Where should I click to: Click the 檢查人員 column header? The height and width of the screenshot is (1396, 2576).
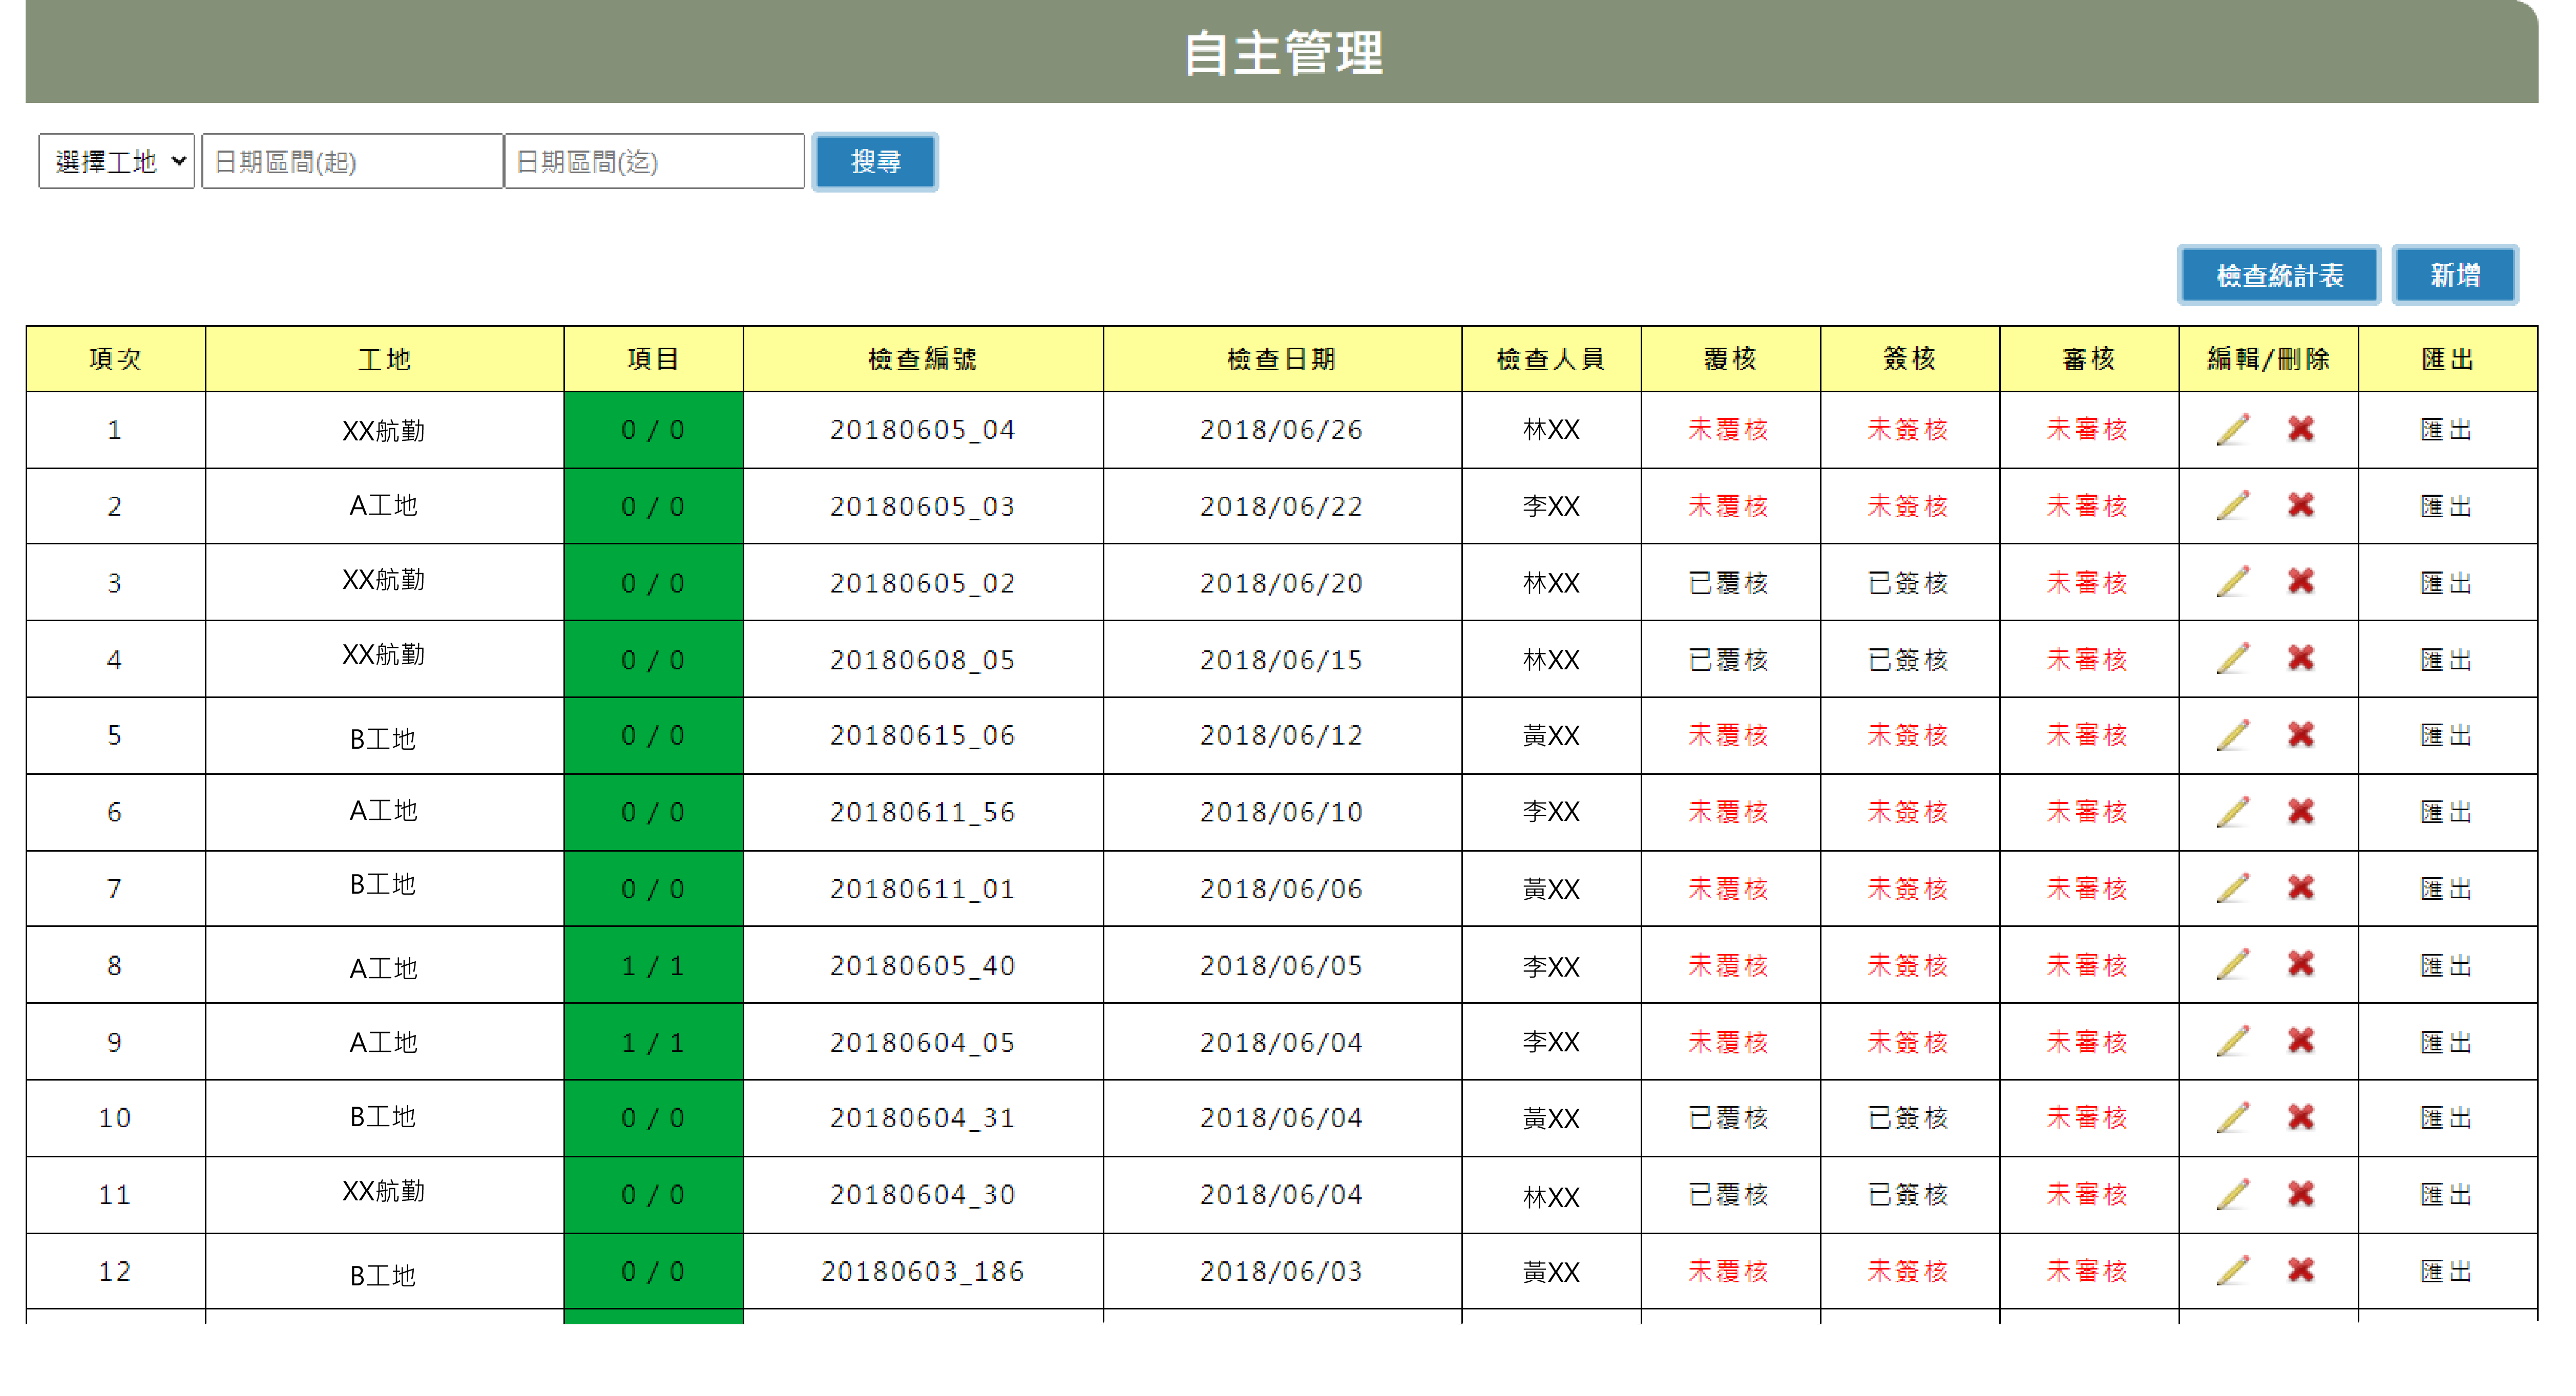[x=1550, y=359]
